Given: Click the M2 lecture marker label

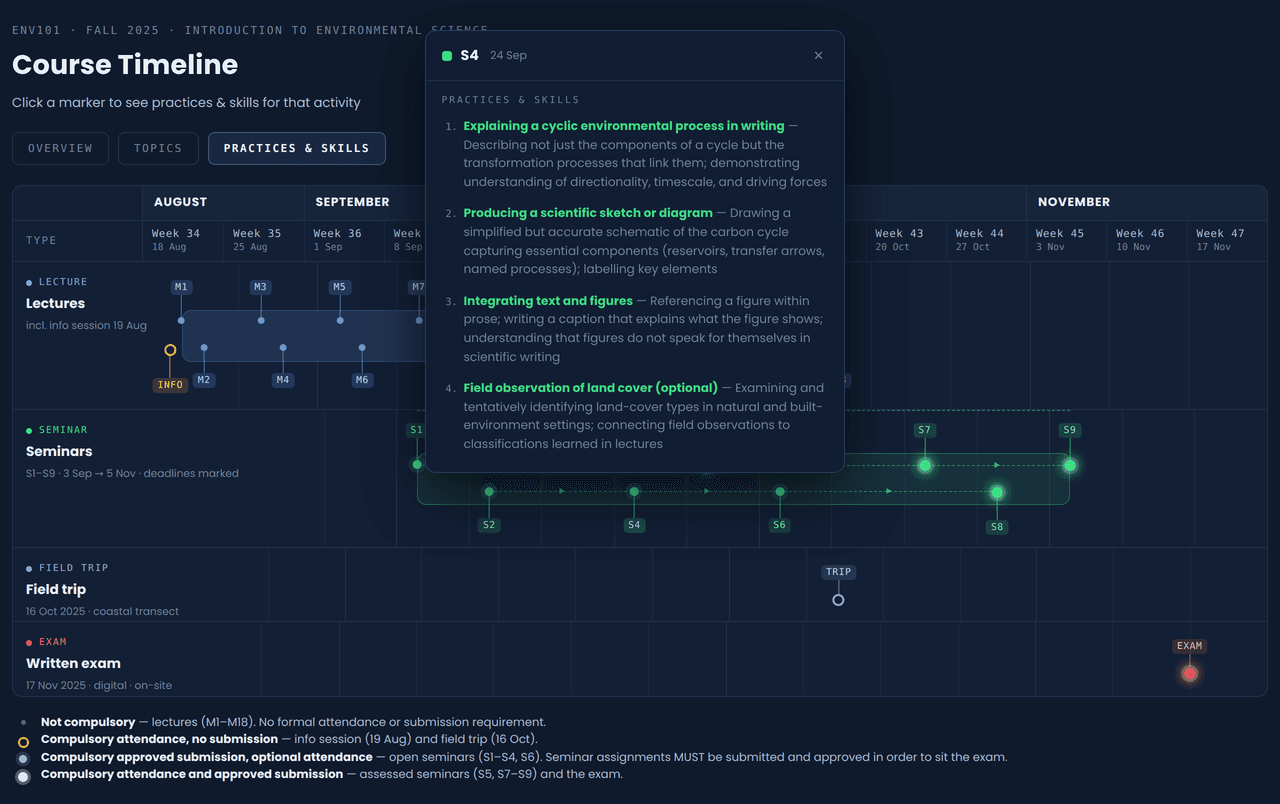Looking at the screenshot, I should pos(204,380).
